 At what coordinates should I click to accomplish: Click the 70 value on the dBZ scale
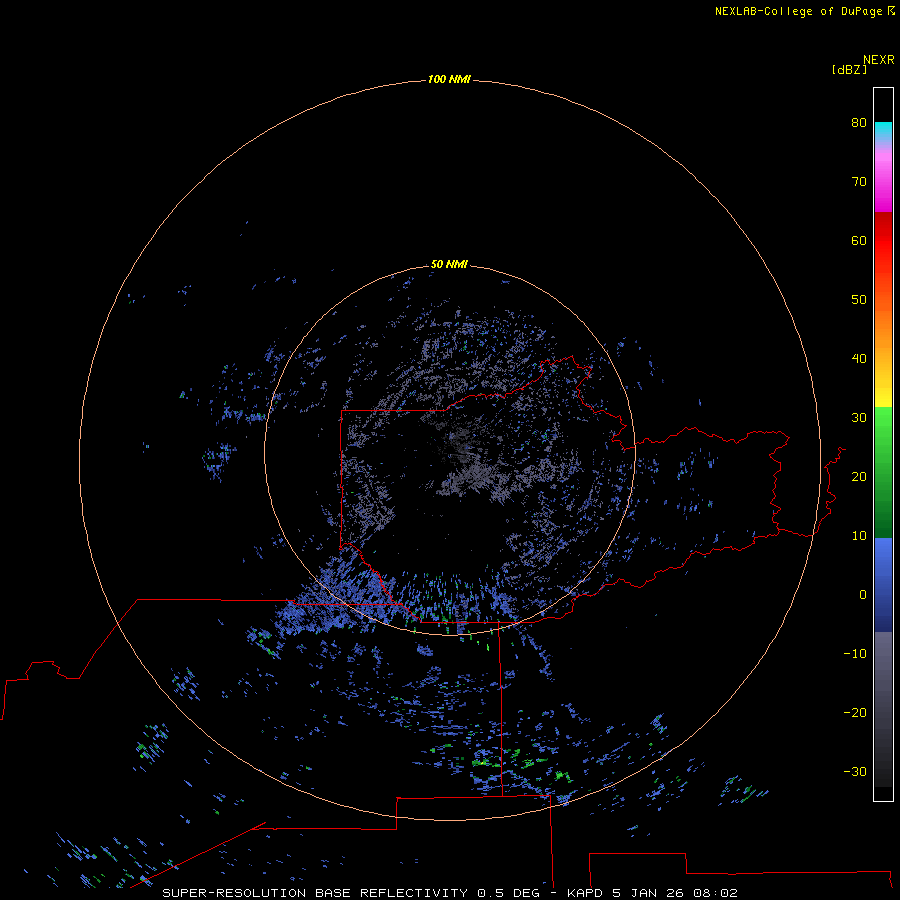coord(859,181)
